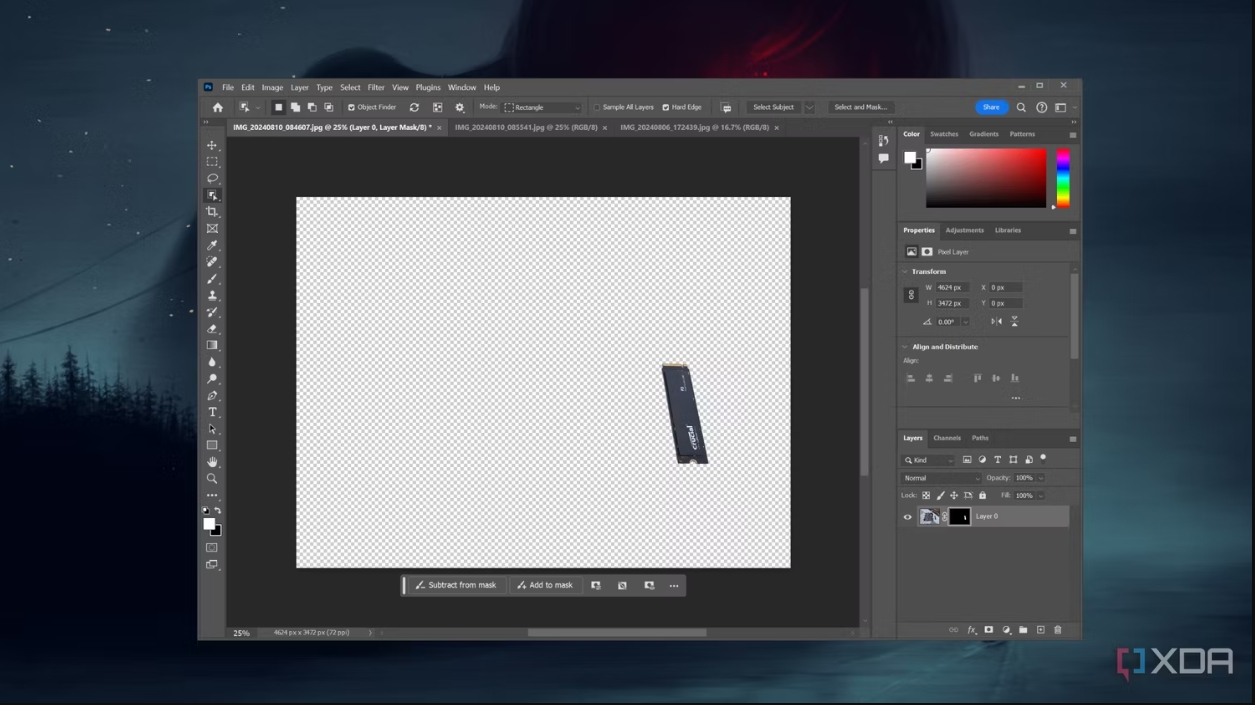Select the Gradient tool
Screen dimensions: 1255x705
click(x=212, y=345)
